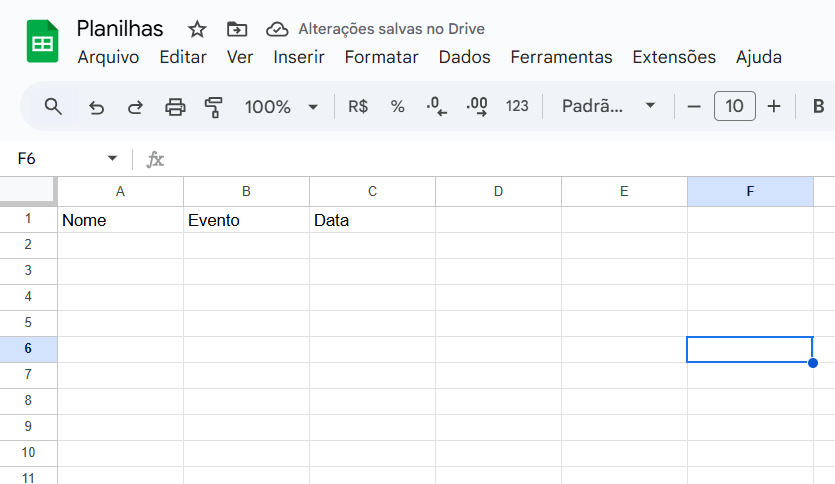
Task: Toggle bold formatting
Action: click(x=818, y=106)
